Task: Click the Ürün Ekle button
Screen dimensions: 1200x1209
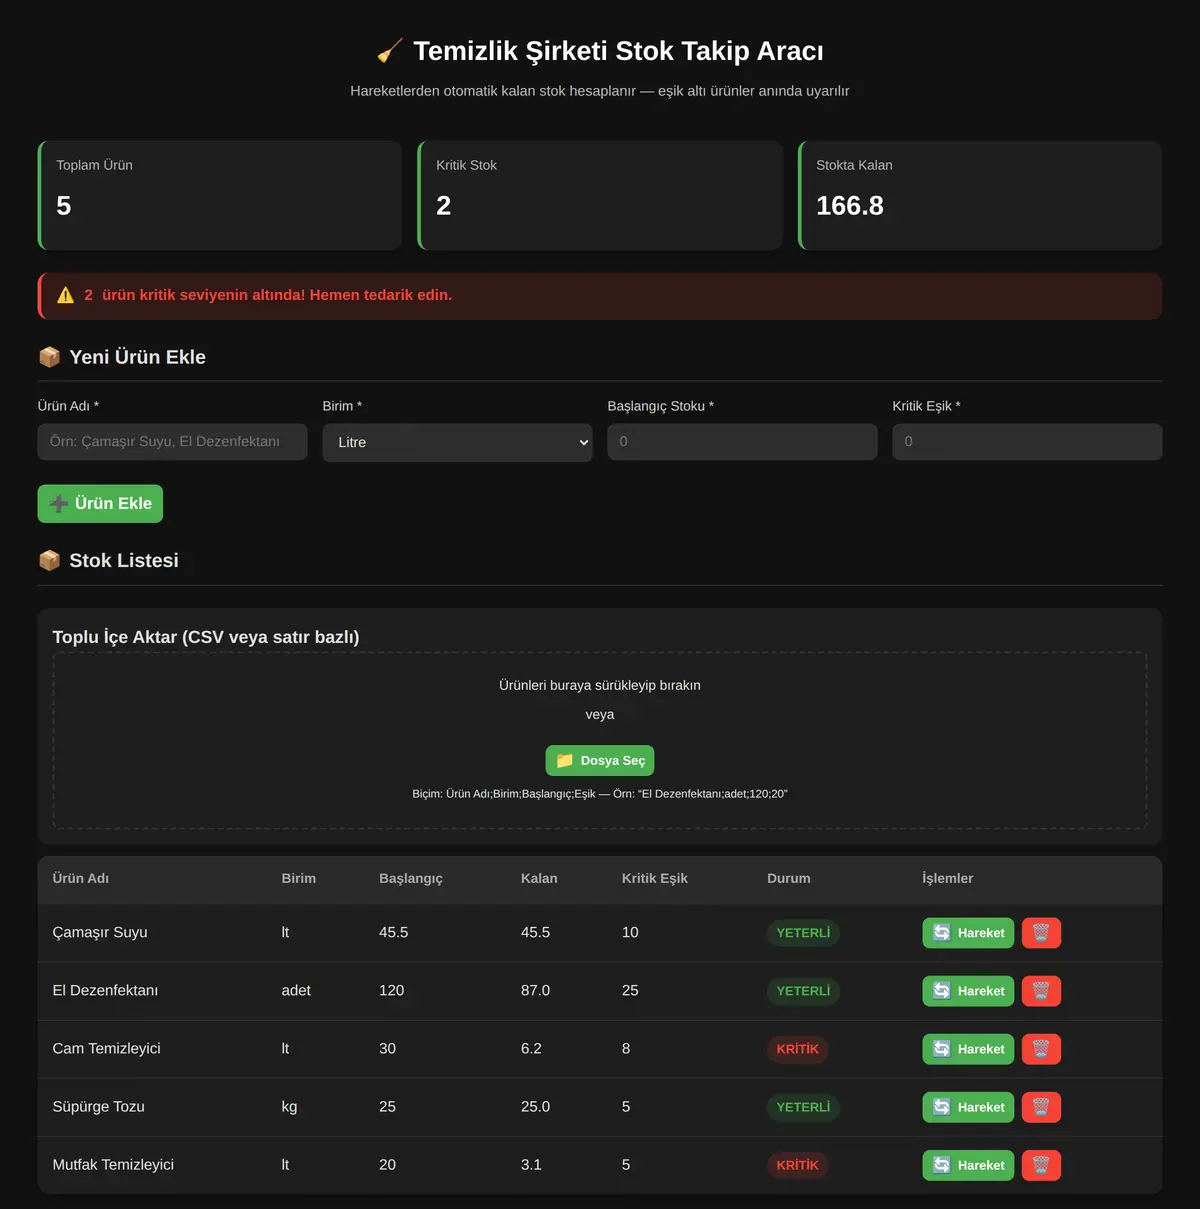Action: 100,503
